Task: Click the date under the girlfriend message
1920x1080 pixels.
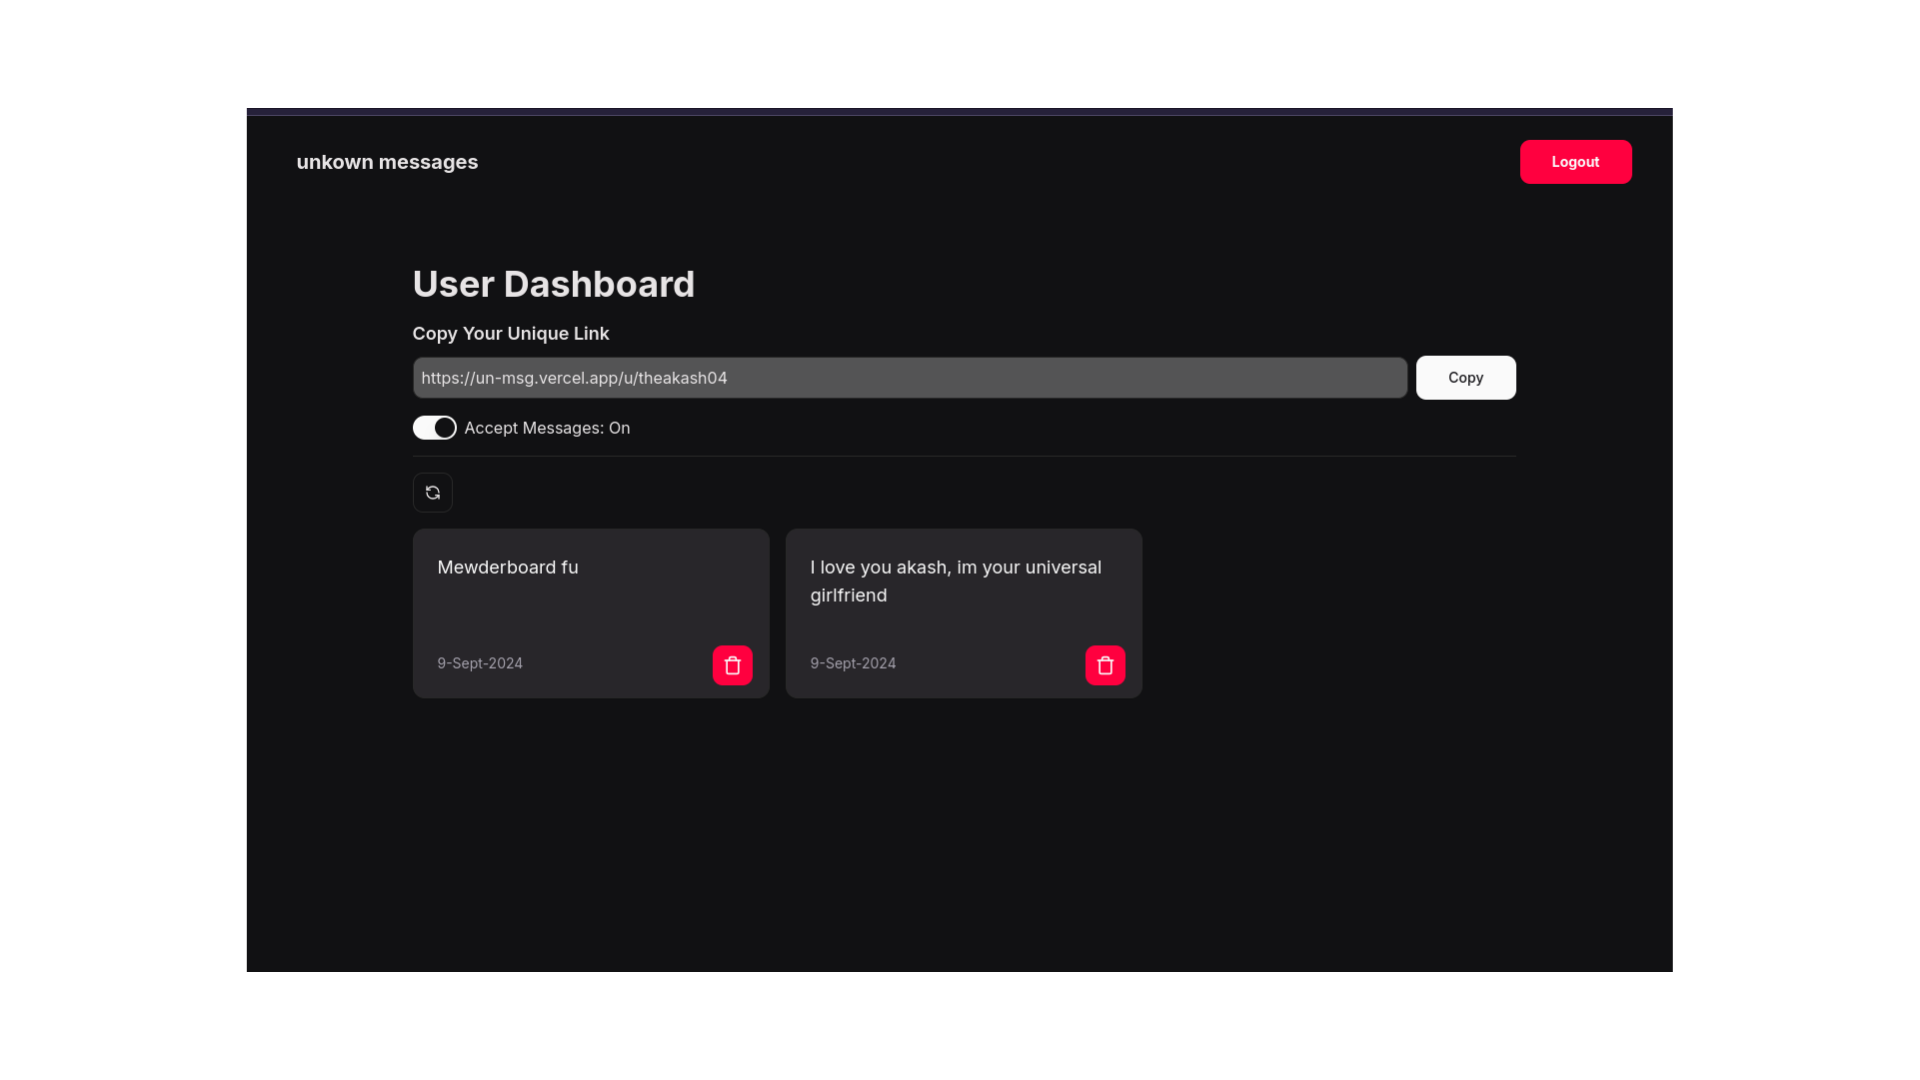Action: pyautogui.click(x=853, y=663)
